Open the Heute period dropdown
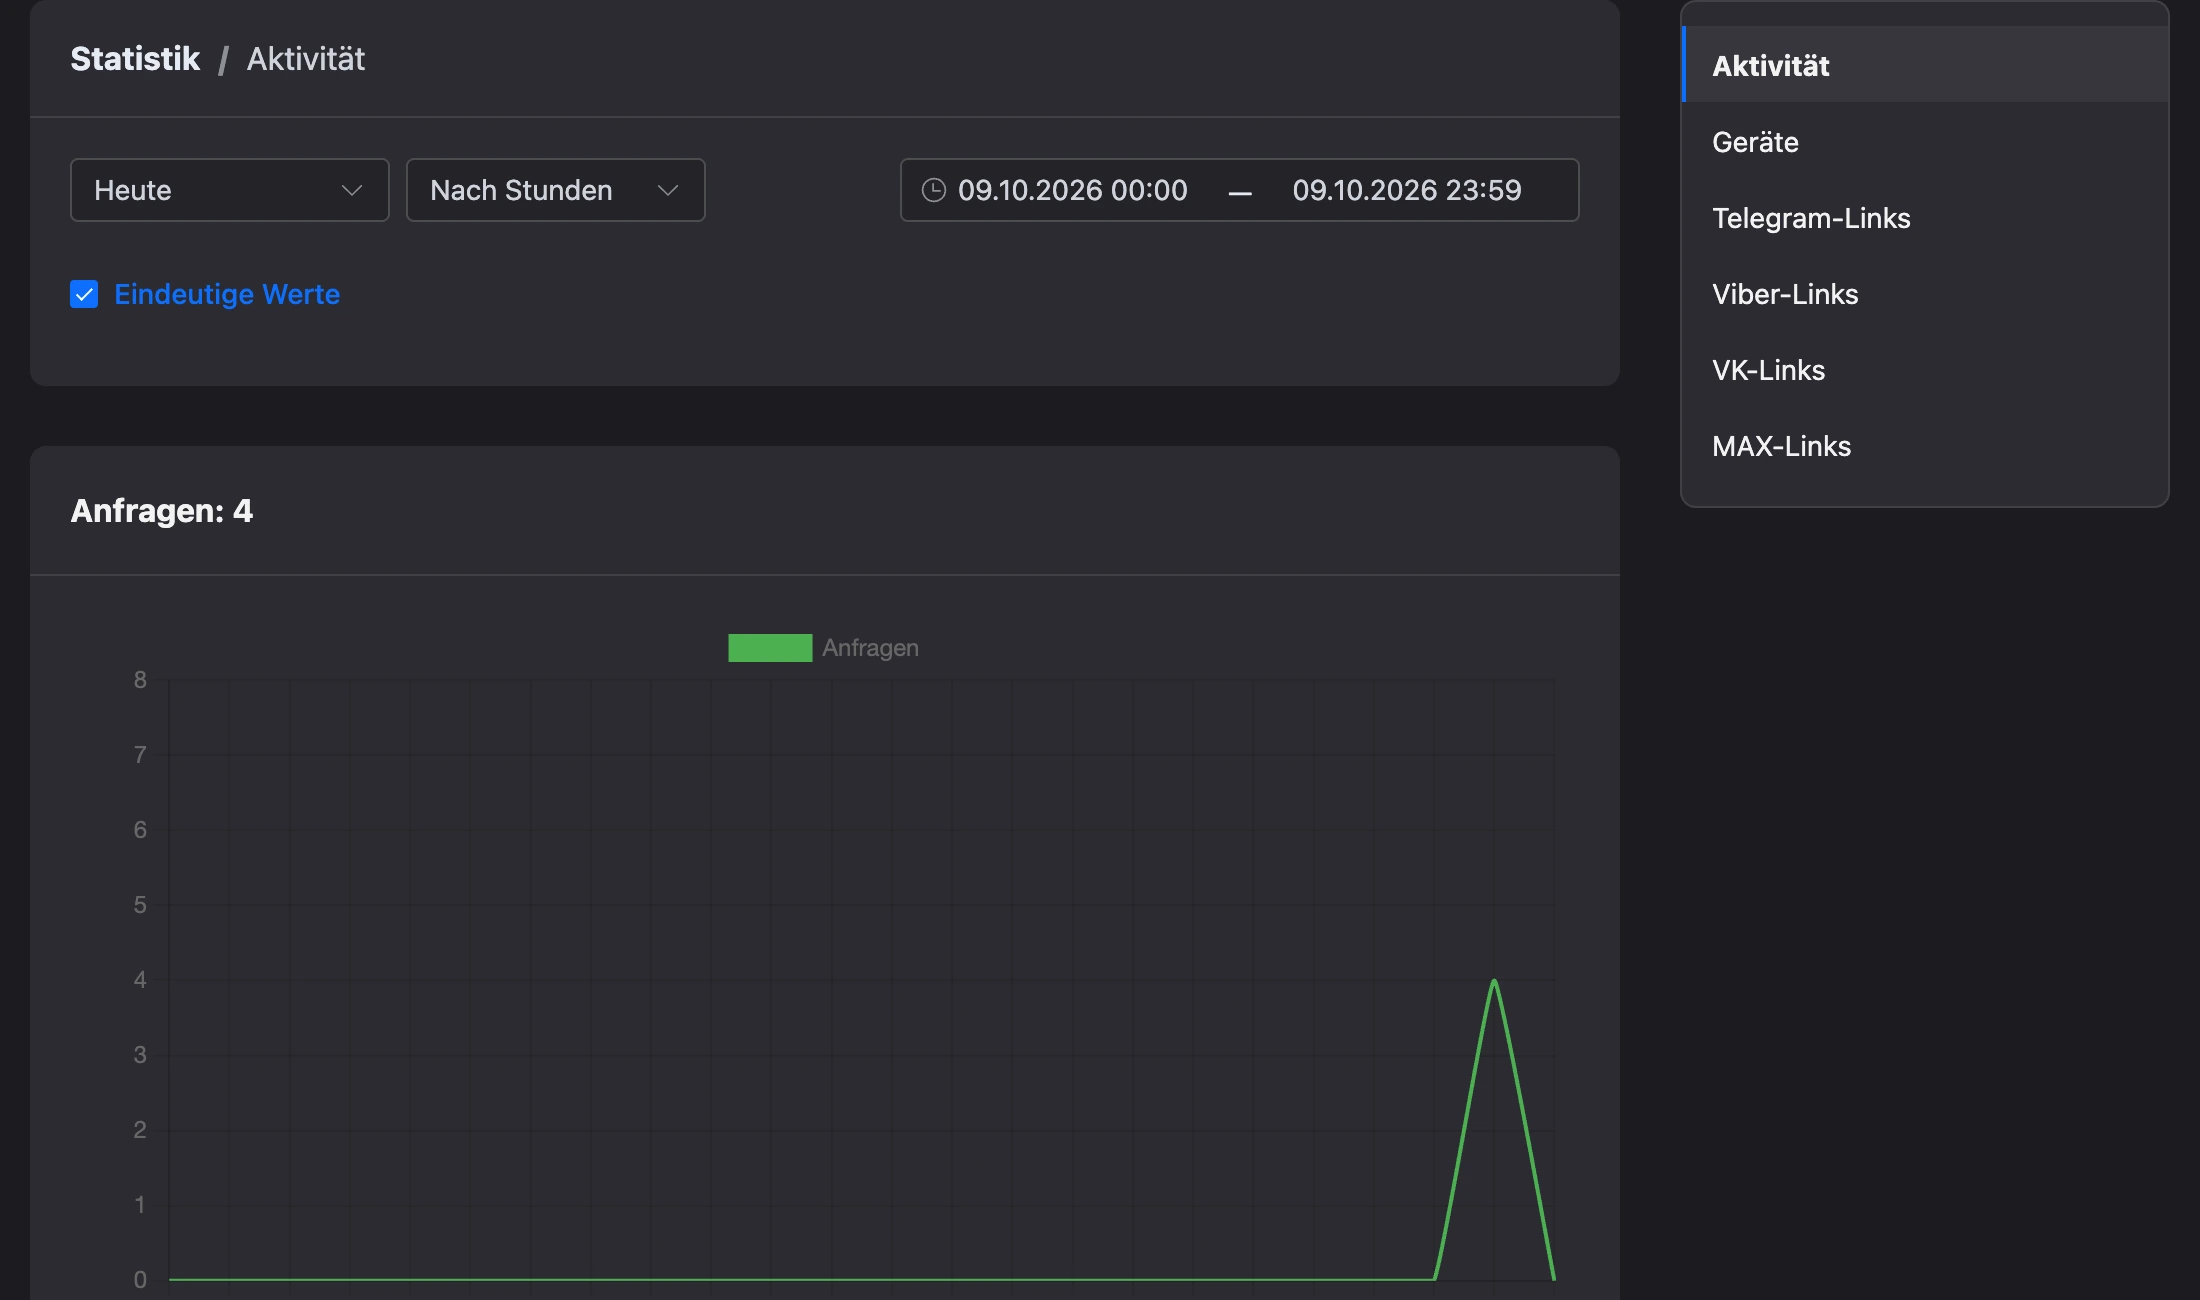Screen dimensions: 2200x1300 coord(230,190)
